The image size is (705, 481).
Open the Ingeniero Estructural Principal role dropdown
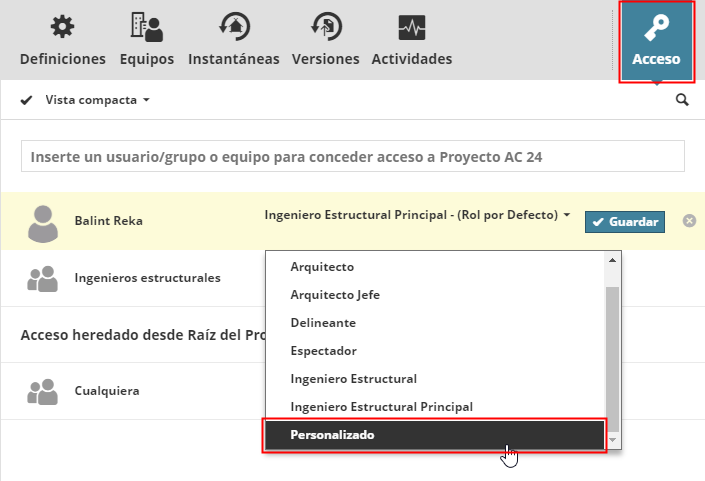click(x=417, y=215)
